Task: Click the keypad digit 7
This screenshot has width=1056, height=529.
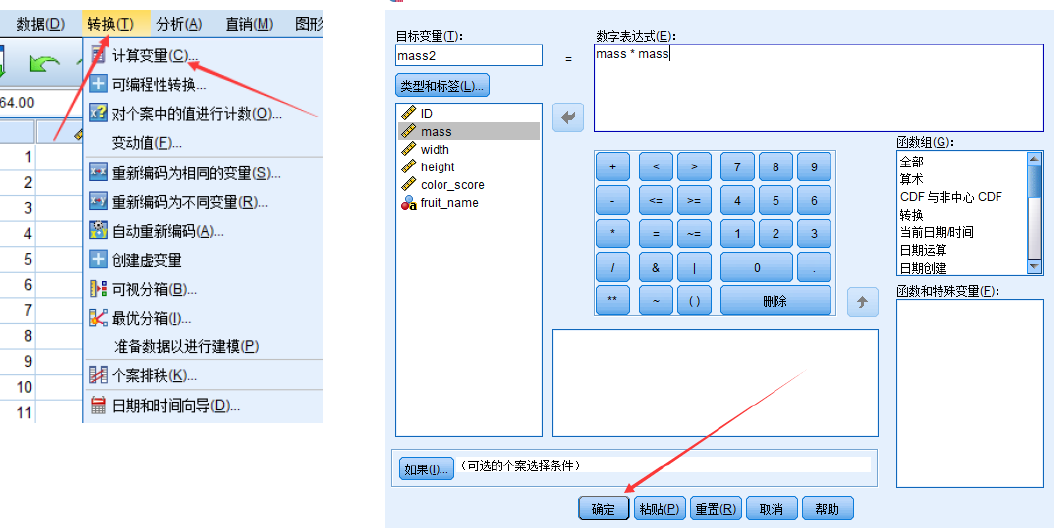Action: [x=737, y=166]
